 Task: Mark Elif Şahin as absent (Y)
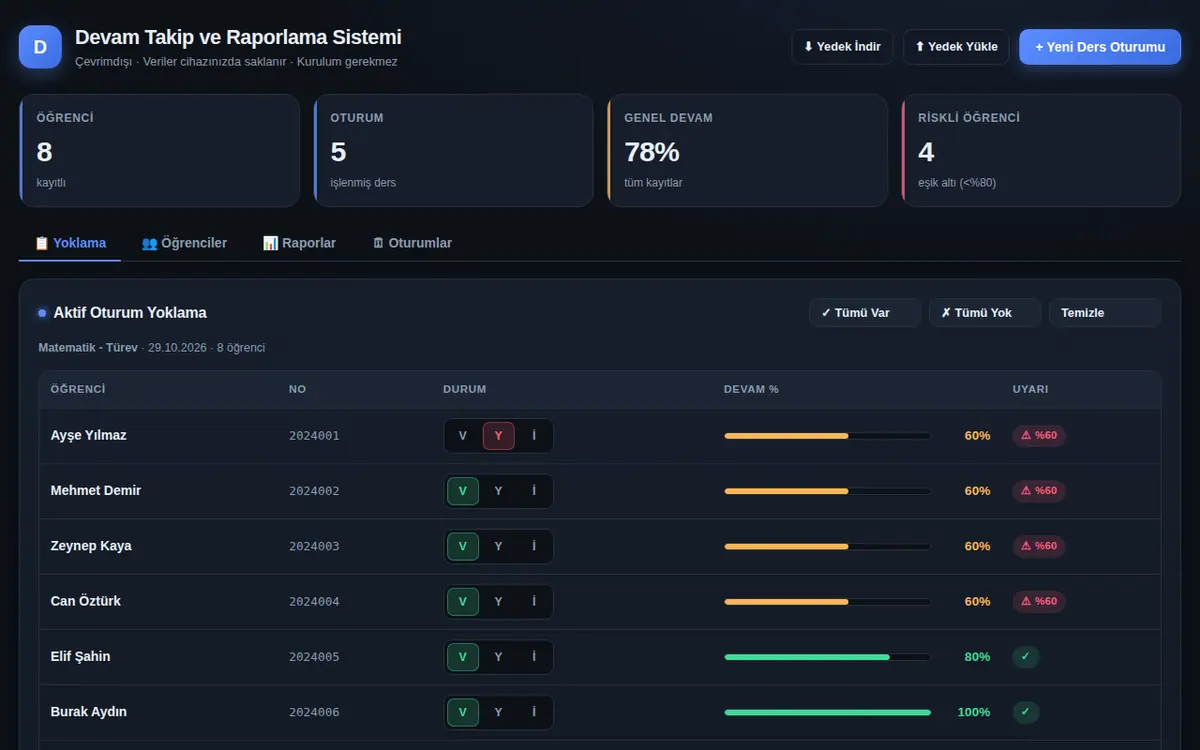click(499, 657)
